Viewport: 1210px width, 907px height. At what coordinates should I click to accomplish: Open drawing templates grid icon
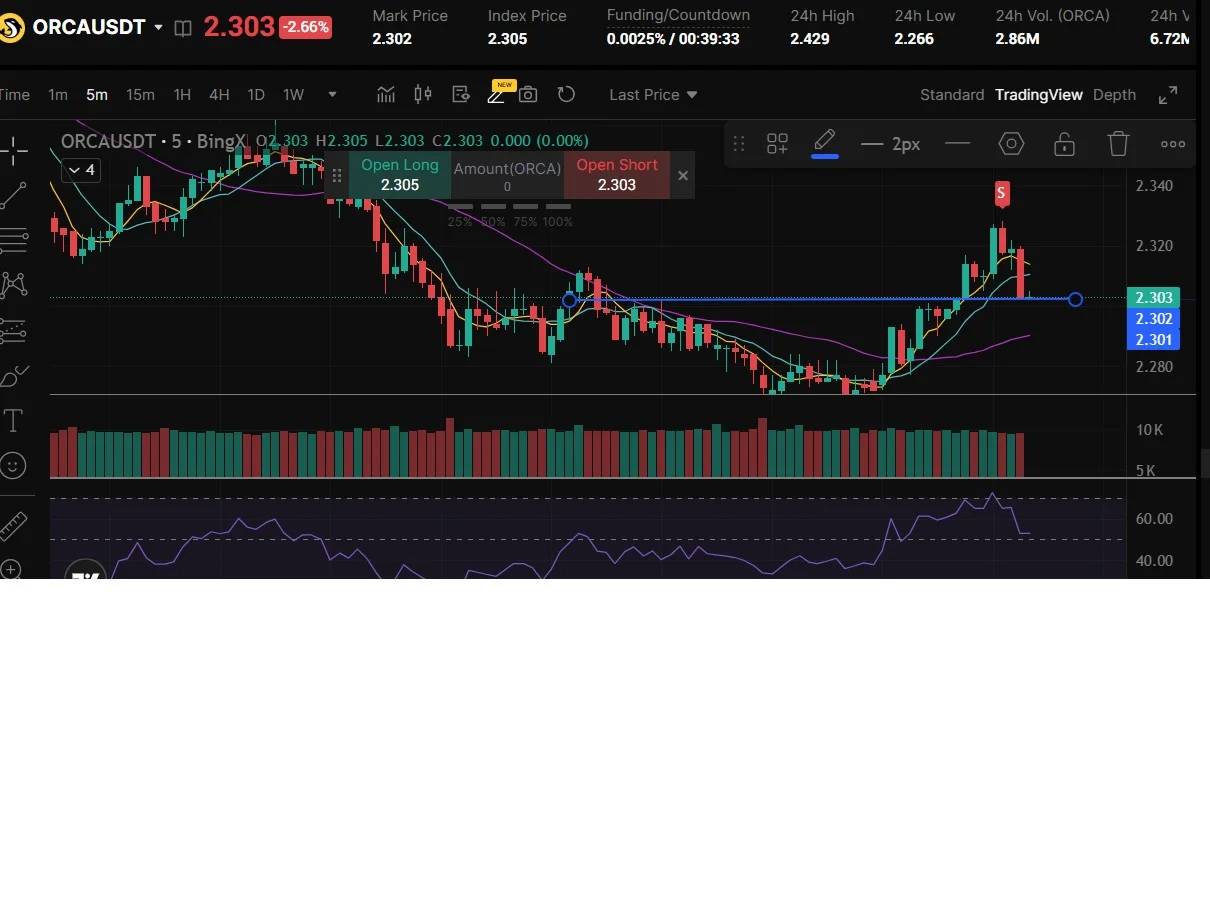click(778, 144)
